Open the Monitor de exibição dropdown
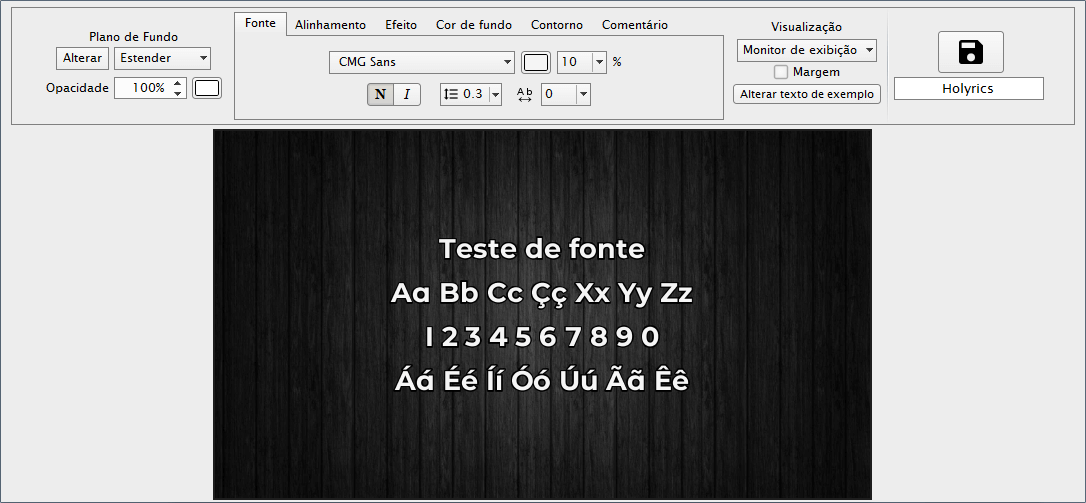 pos(807,50)
